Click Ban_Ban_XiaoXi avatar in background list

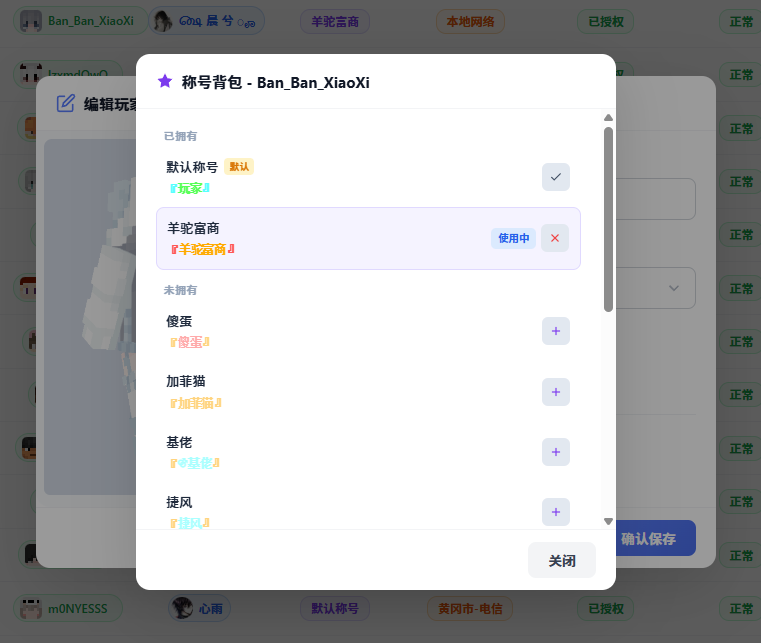[31, 21]
